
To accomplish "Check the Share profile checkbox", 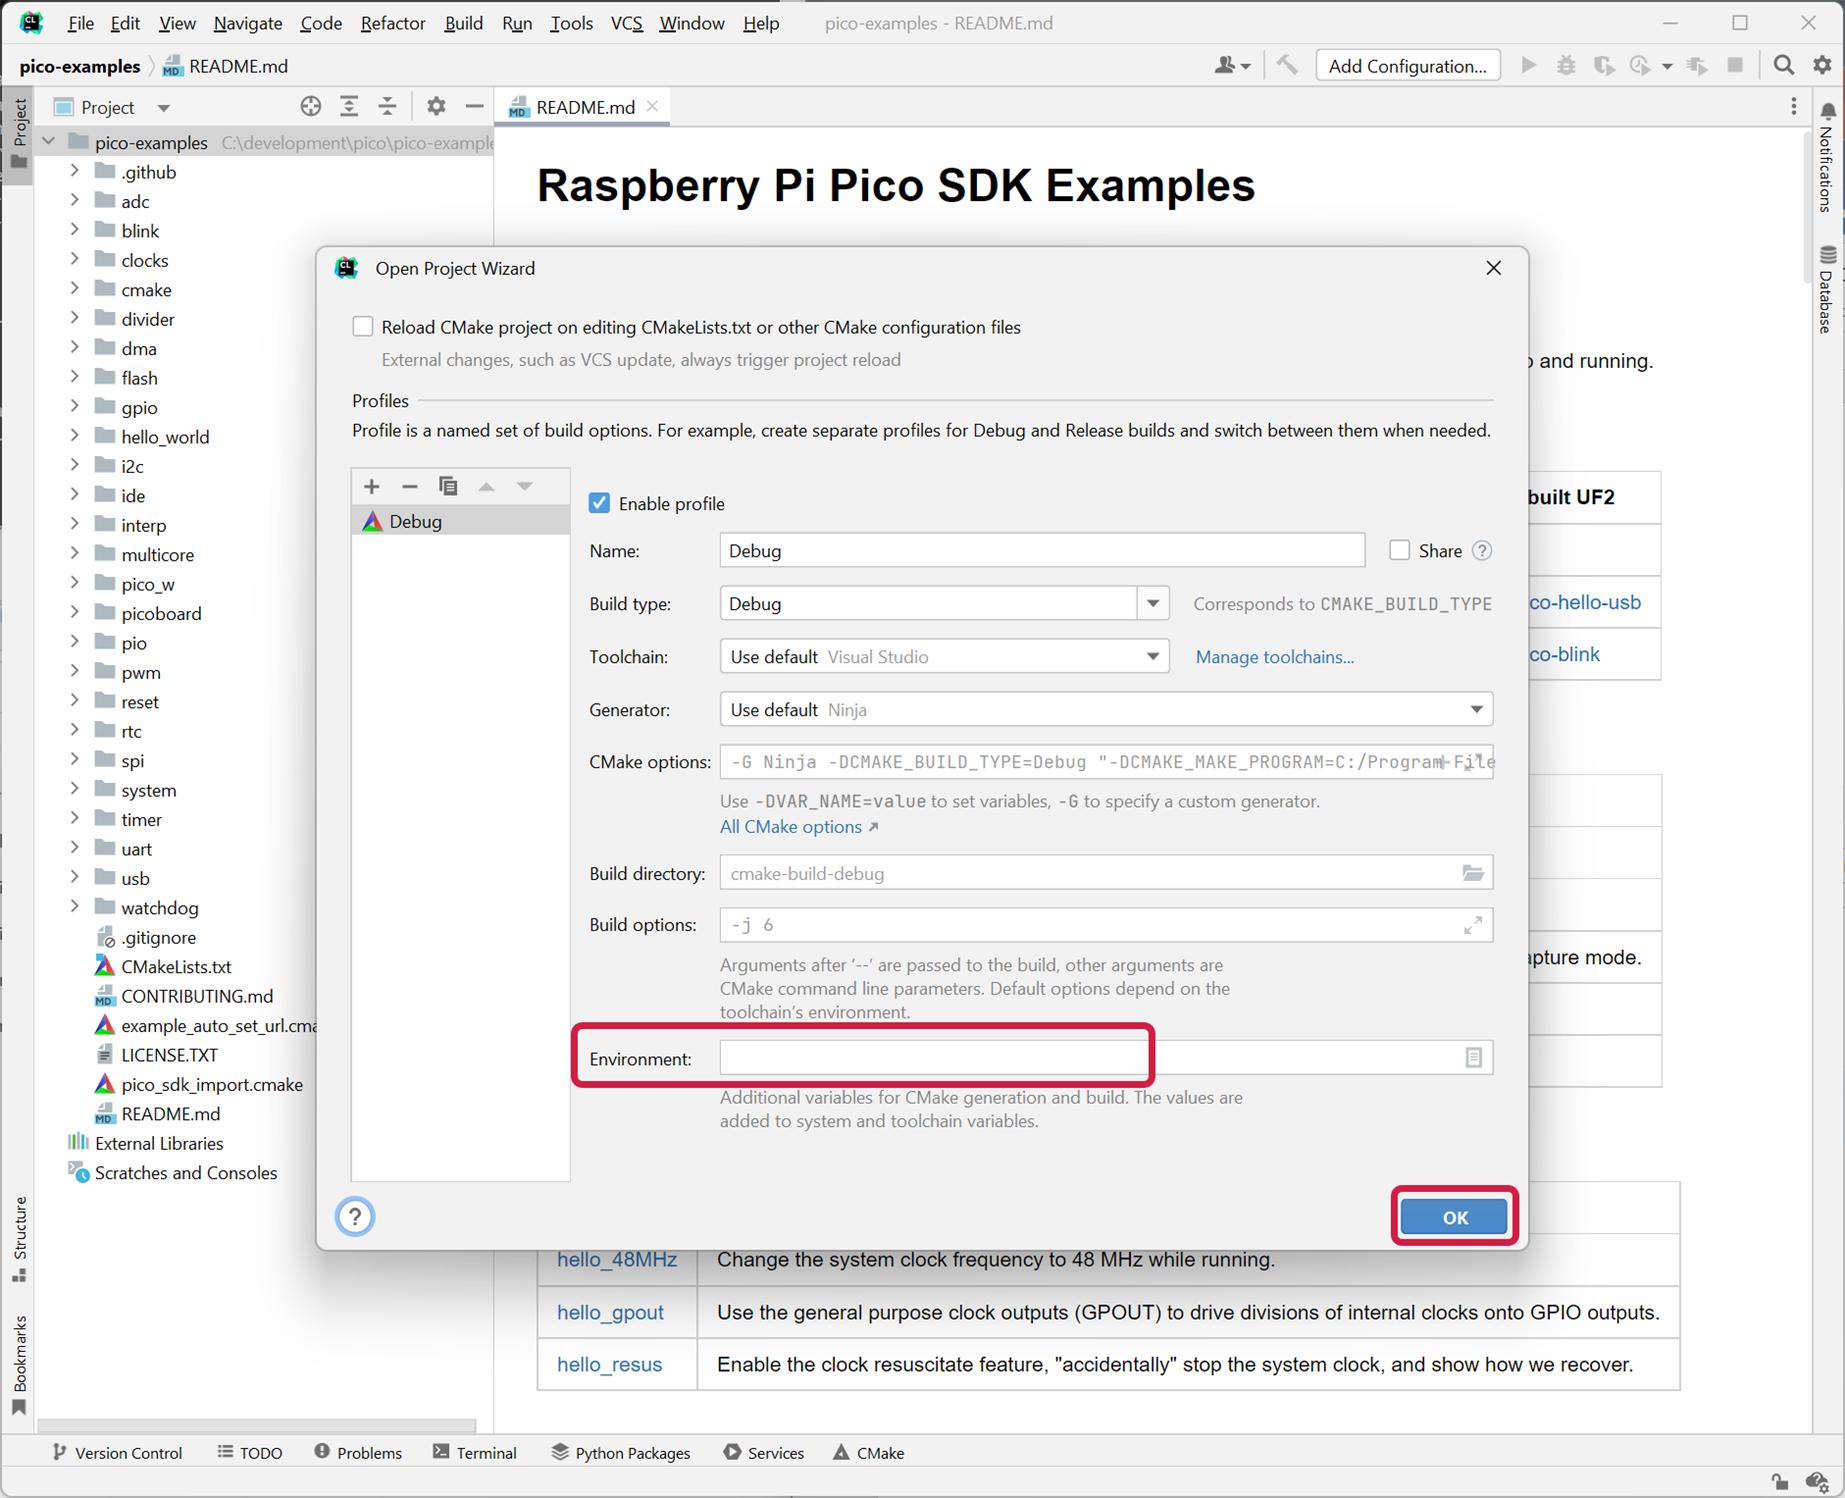I will pos(1399,550).
